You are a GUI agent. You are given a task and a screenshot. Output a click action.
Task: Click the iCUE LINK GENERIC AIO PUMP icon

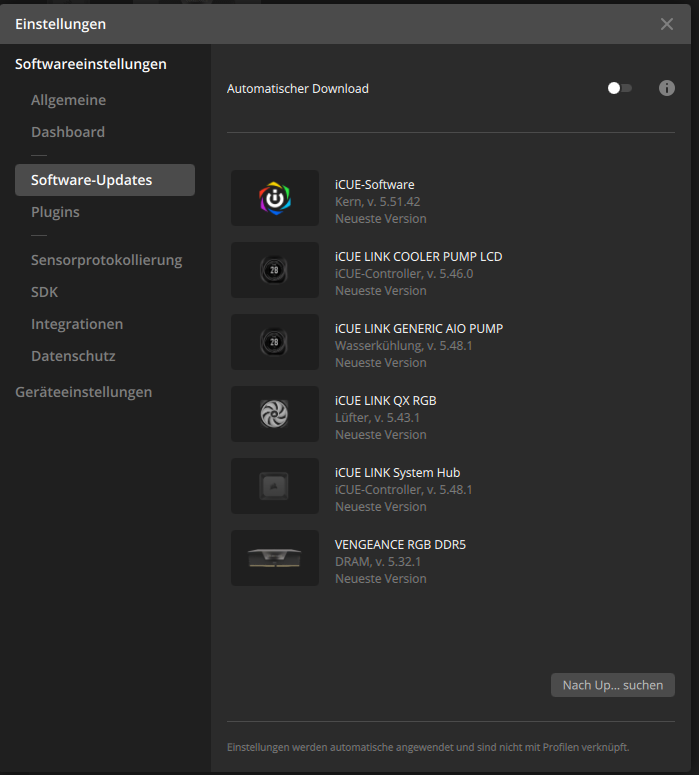[275, 342]
